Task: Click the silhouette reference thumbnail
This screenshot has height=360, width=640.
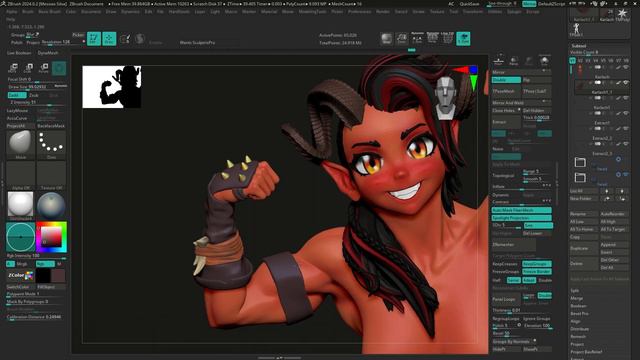Action: pyautogui.click(x=112, y=87)
